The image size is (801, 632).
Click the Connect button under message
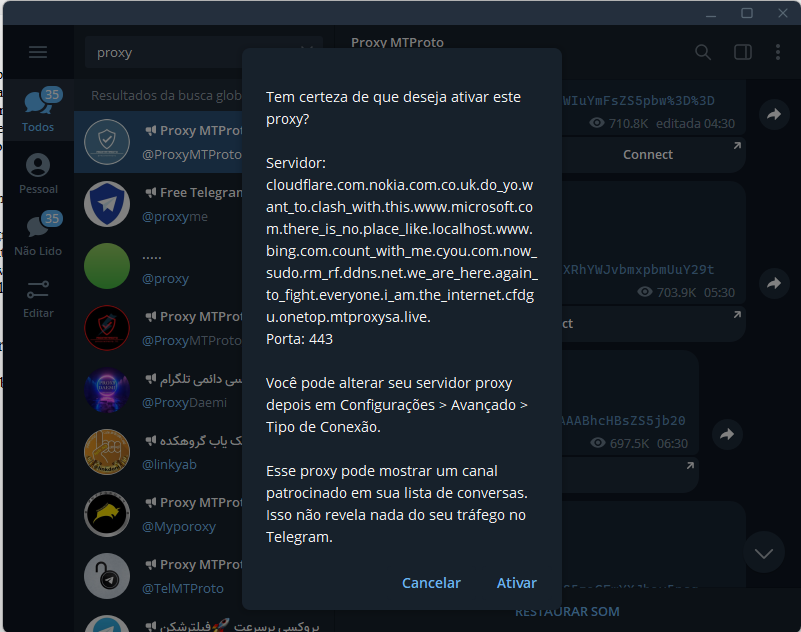pyautogui.click(x=648, y=155)
